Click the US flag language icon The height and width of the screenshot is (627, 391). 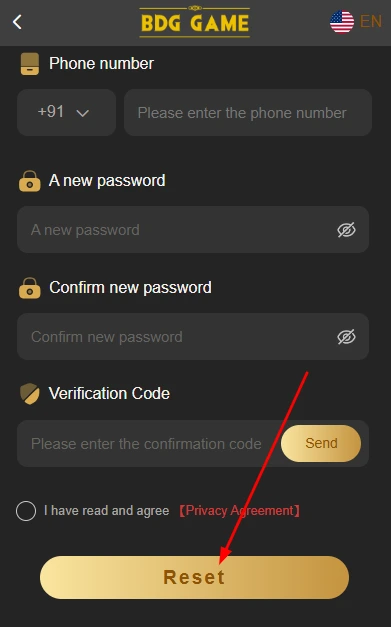[342, 22]
